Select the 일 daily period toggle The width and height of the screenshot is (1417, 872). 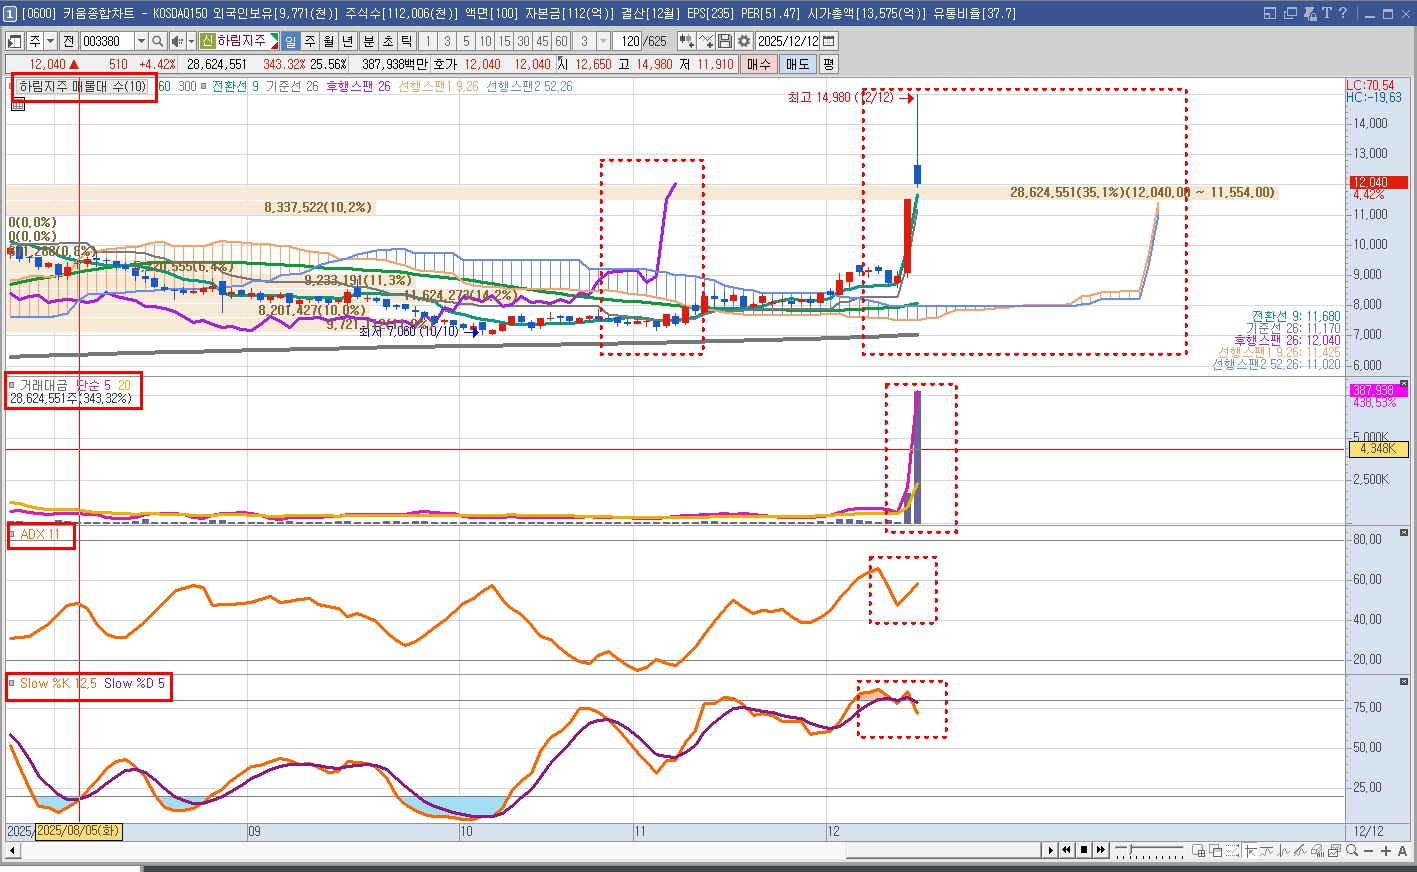coord(291,41)
